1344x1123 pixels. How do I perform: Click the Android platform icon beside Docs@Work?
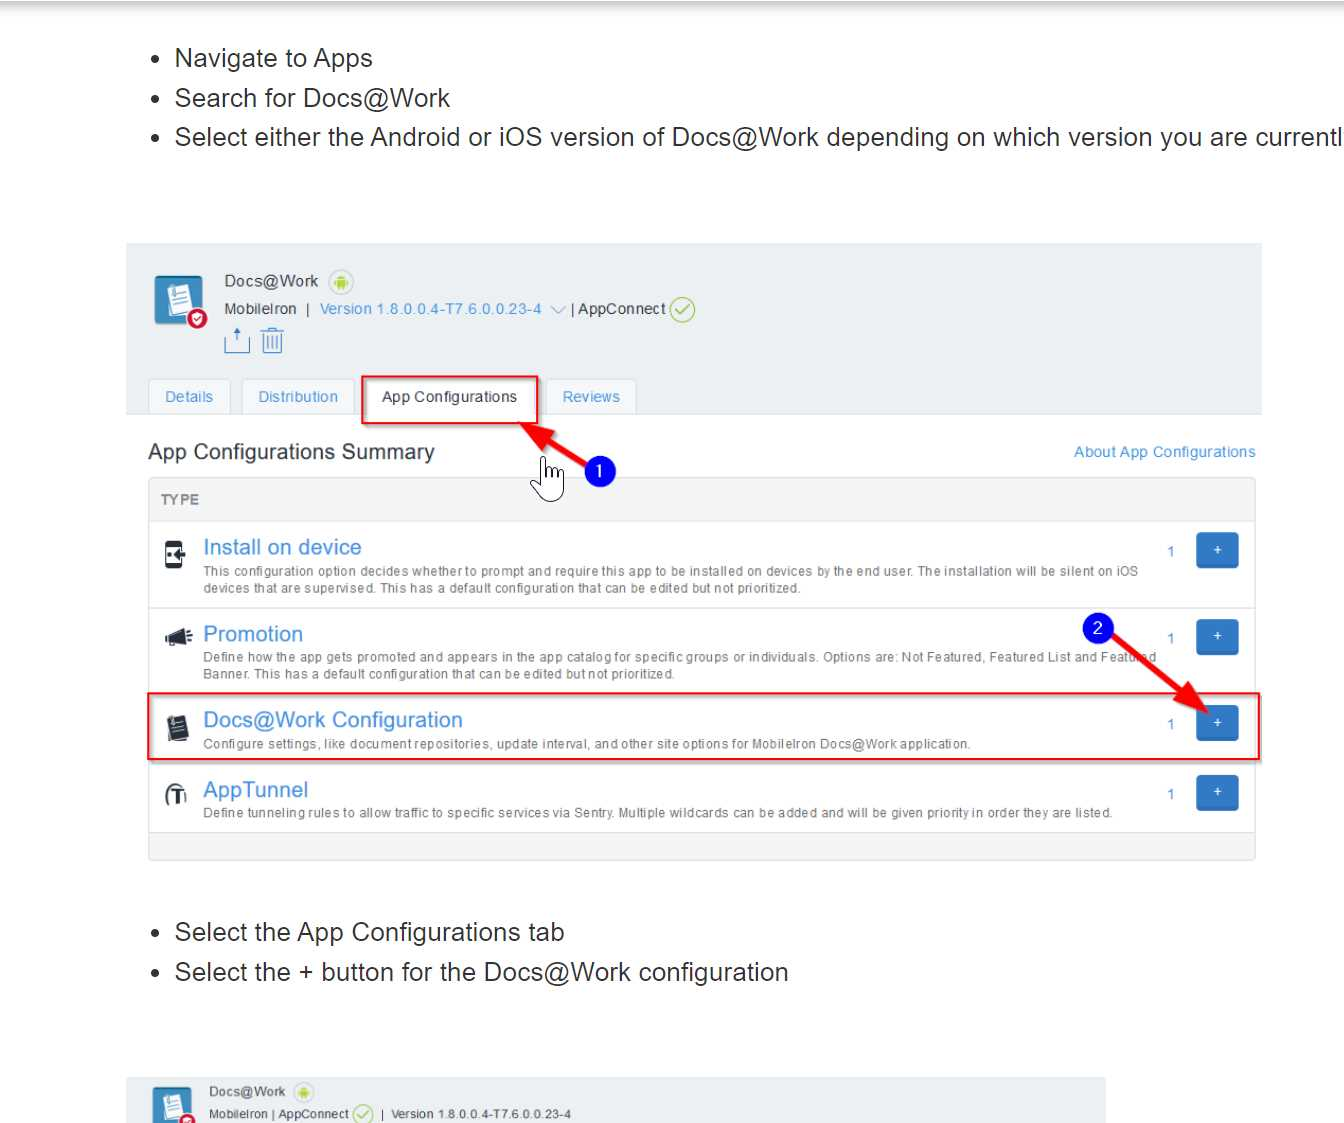pyautogui.click(x=341, y=282)
